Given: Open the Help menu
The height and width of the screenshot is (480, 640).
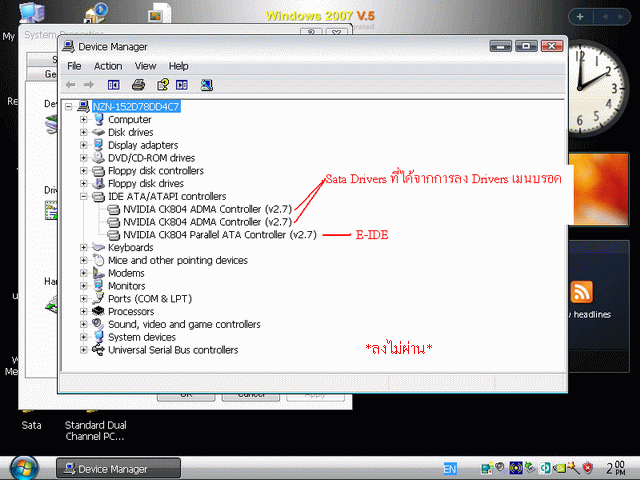Looking at the screenshot, I should click(x=178, y=66).
